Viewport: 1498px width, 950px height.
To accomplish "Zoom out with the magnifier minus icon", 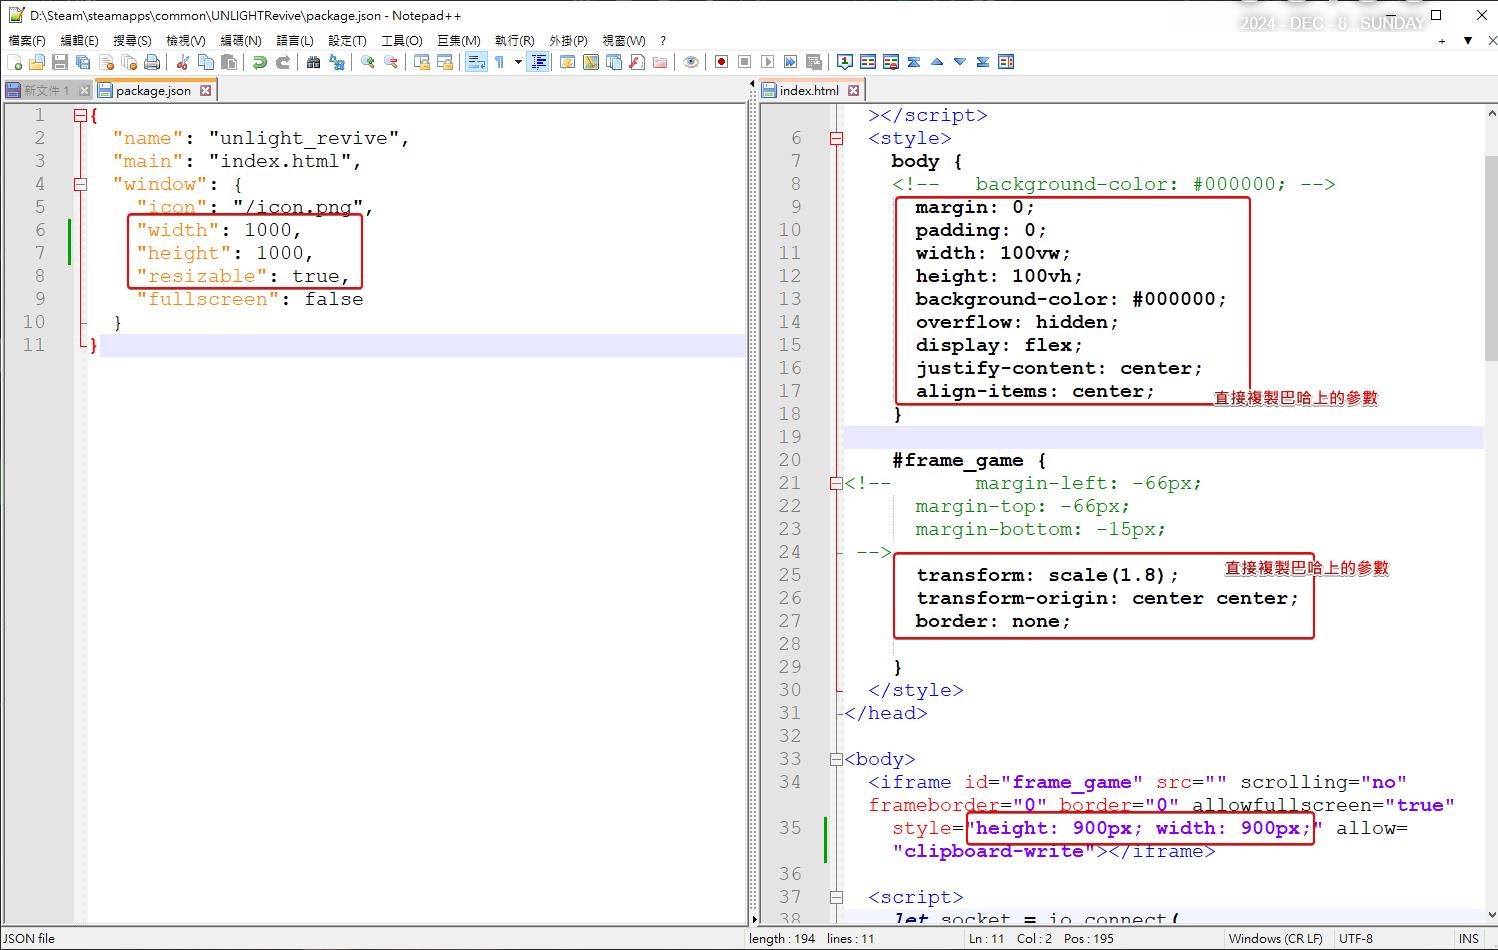I will (391, 62).
